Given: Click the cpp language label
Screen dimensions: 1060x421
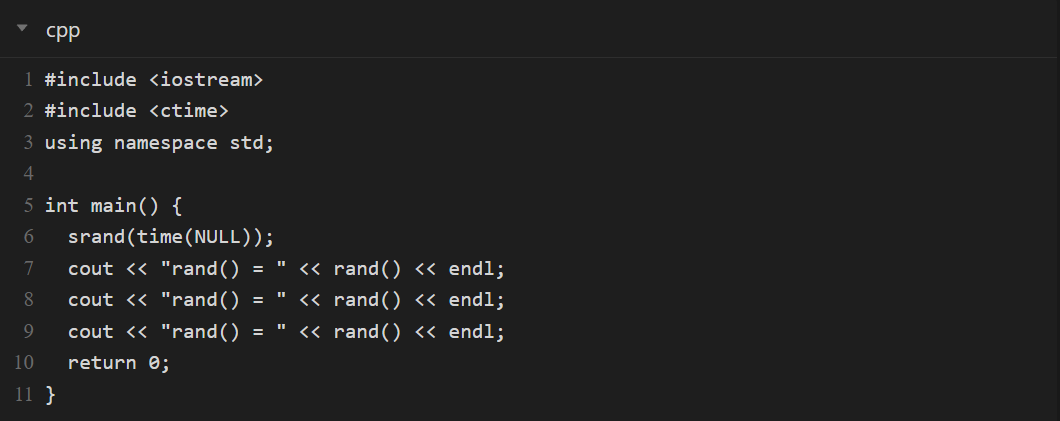Looking at the screenshot, I should point(63,30).
